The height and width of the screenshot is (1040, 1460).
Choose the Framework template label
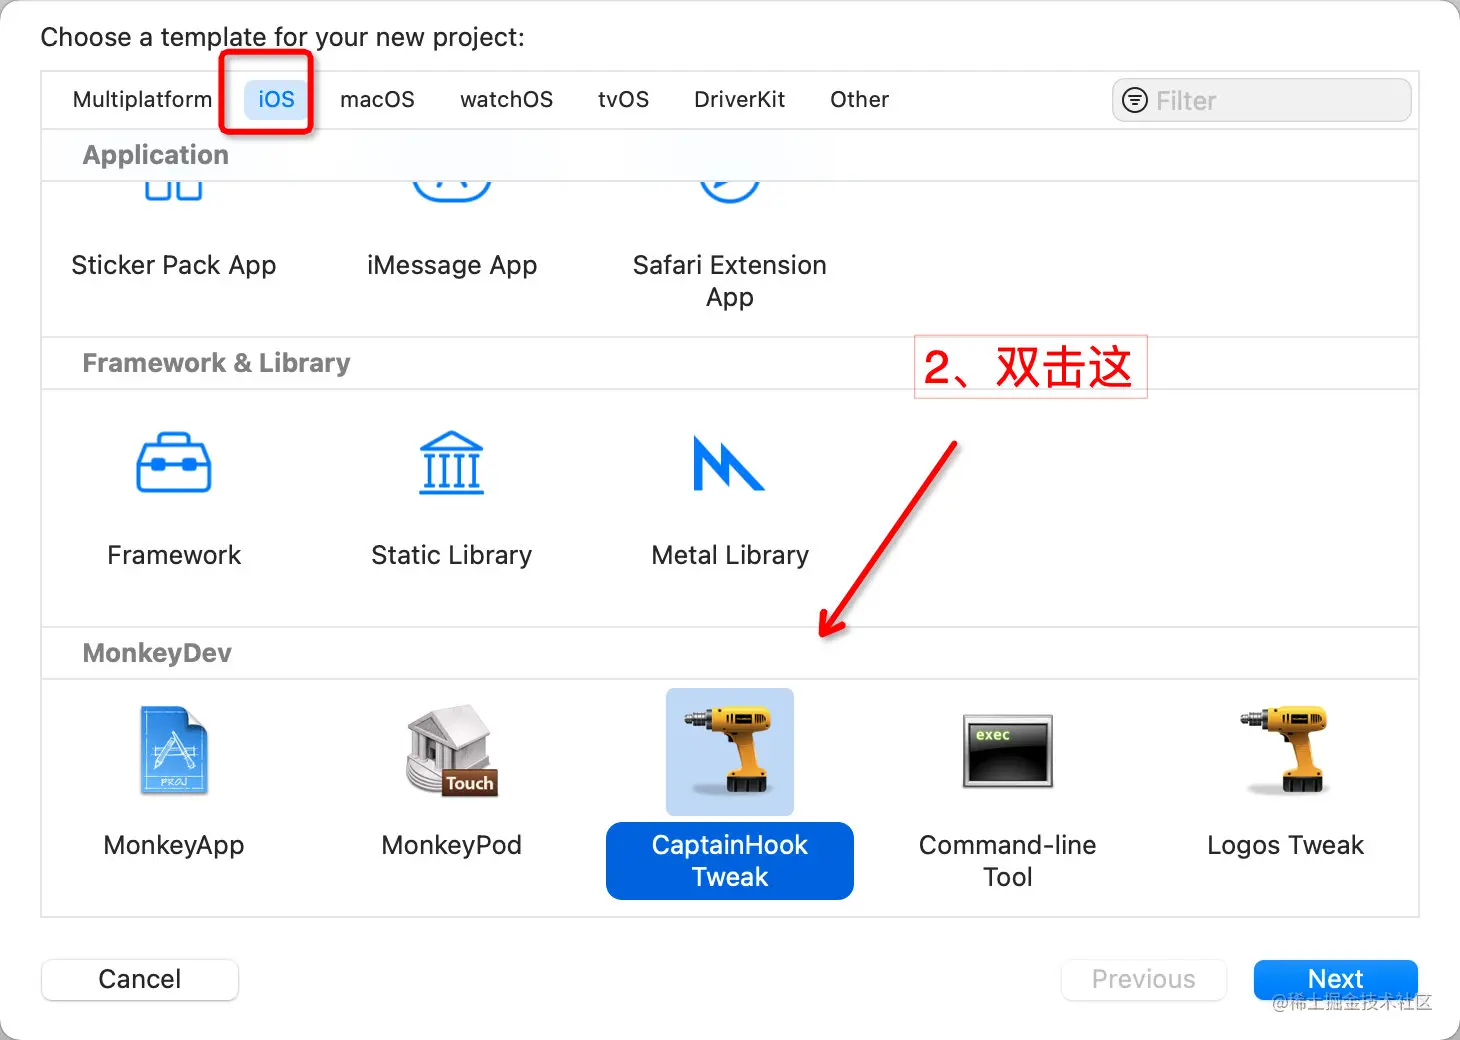pos(174,555)
